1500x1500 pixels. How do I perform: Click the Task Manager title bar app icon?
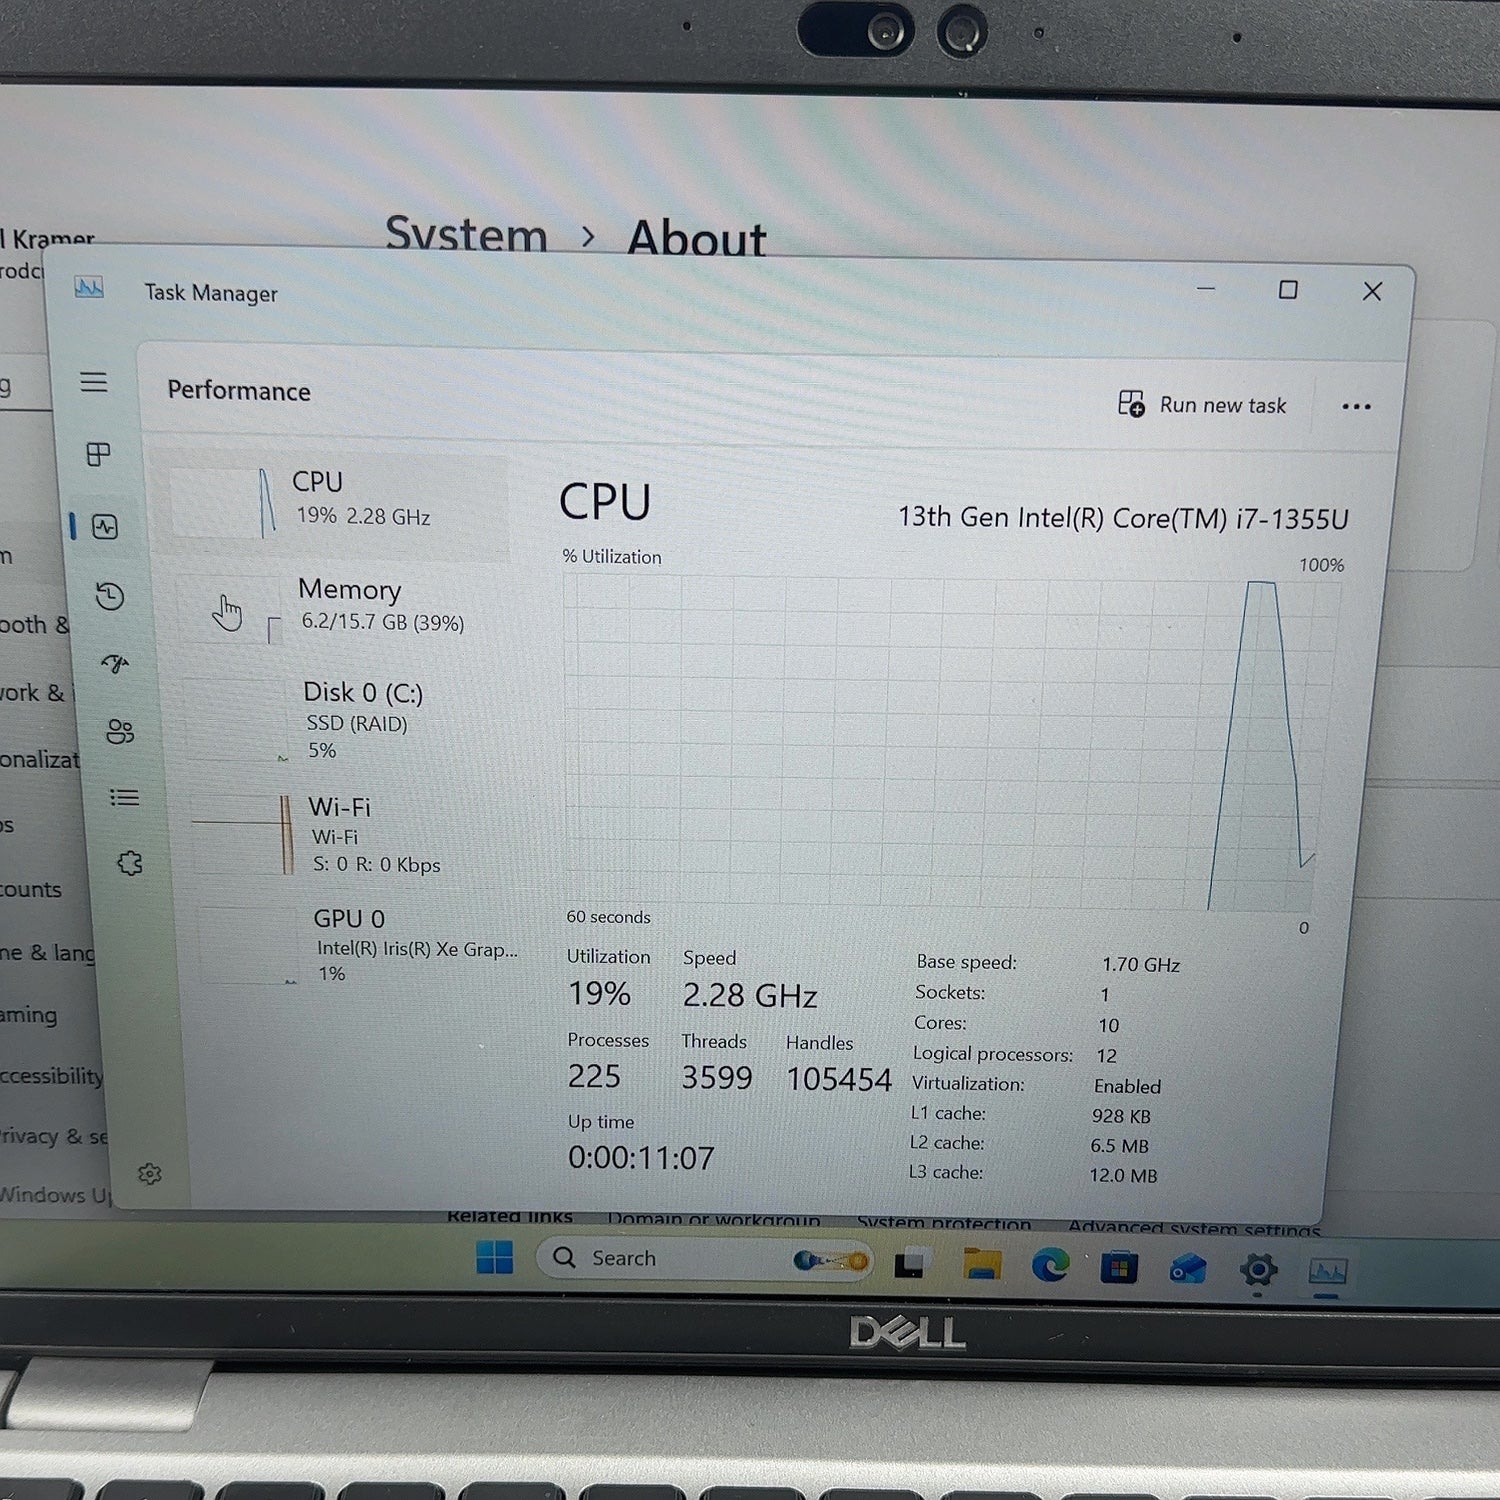(x=89, y=289)
